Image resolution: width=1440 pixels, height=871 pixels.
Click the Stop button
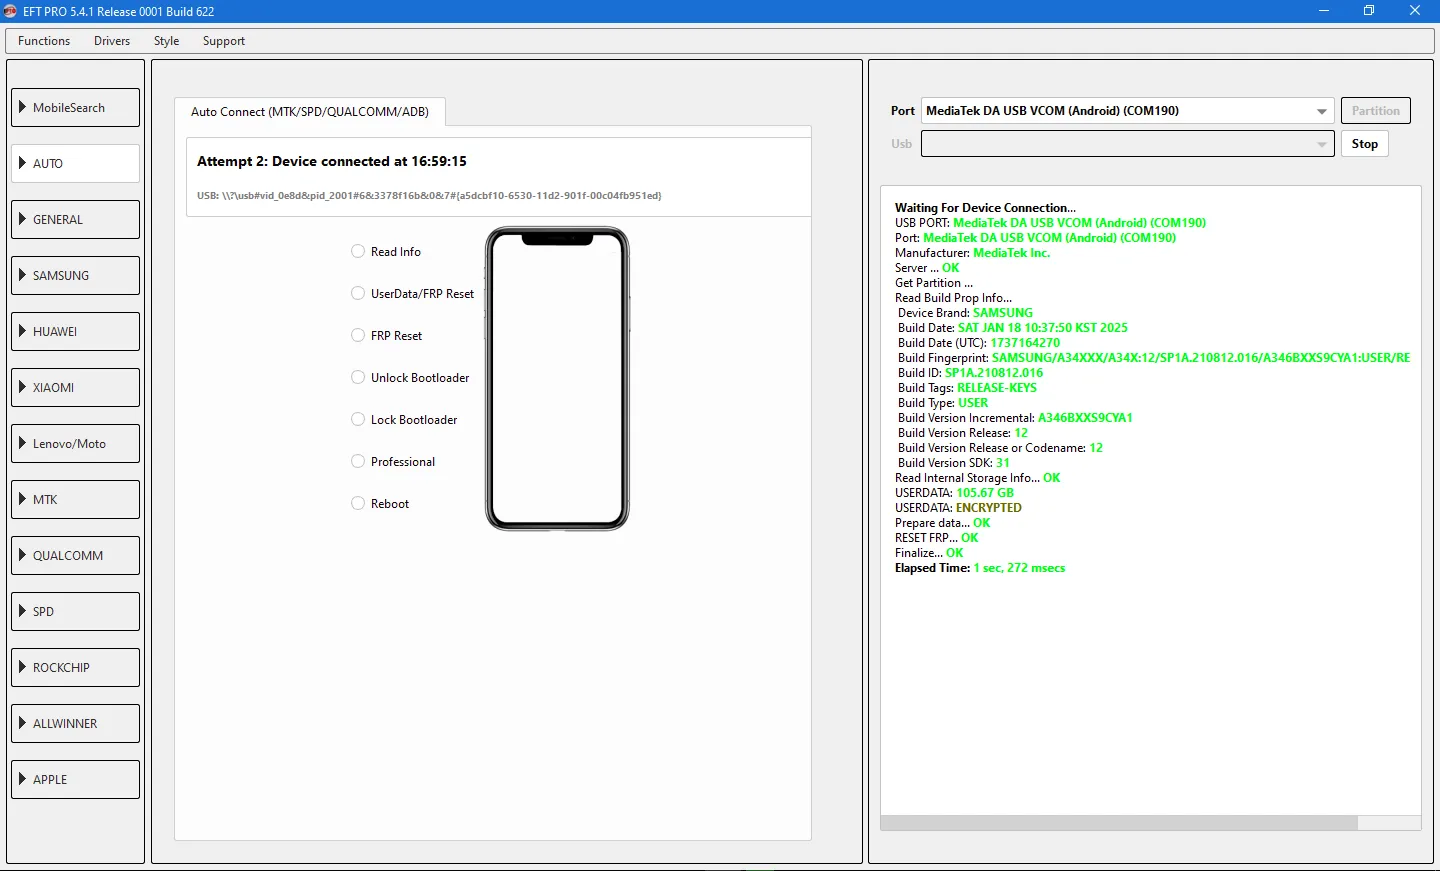(1364, 144)
